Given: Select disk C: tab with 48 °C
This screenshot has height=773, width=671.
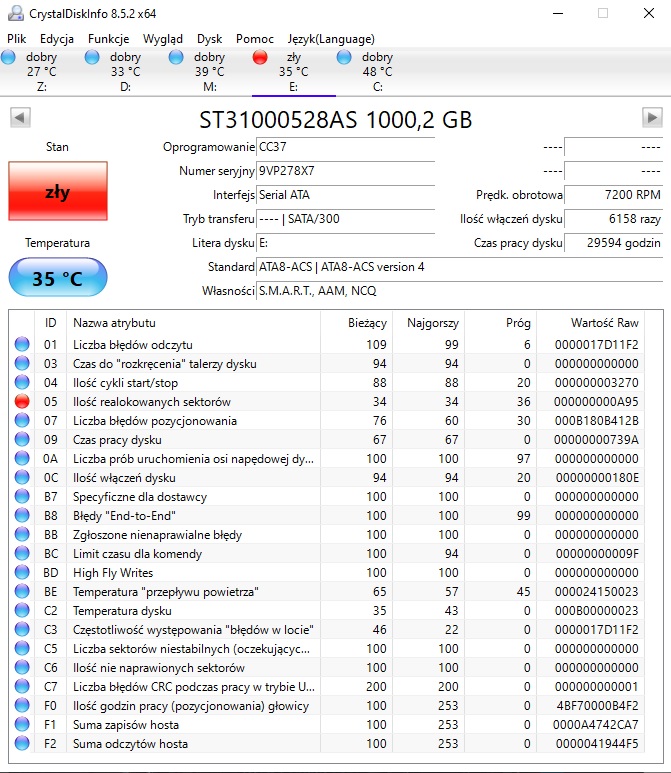Looking at the screenshot, I should 378,71.
